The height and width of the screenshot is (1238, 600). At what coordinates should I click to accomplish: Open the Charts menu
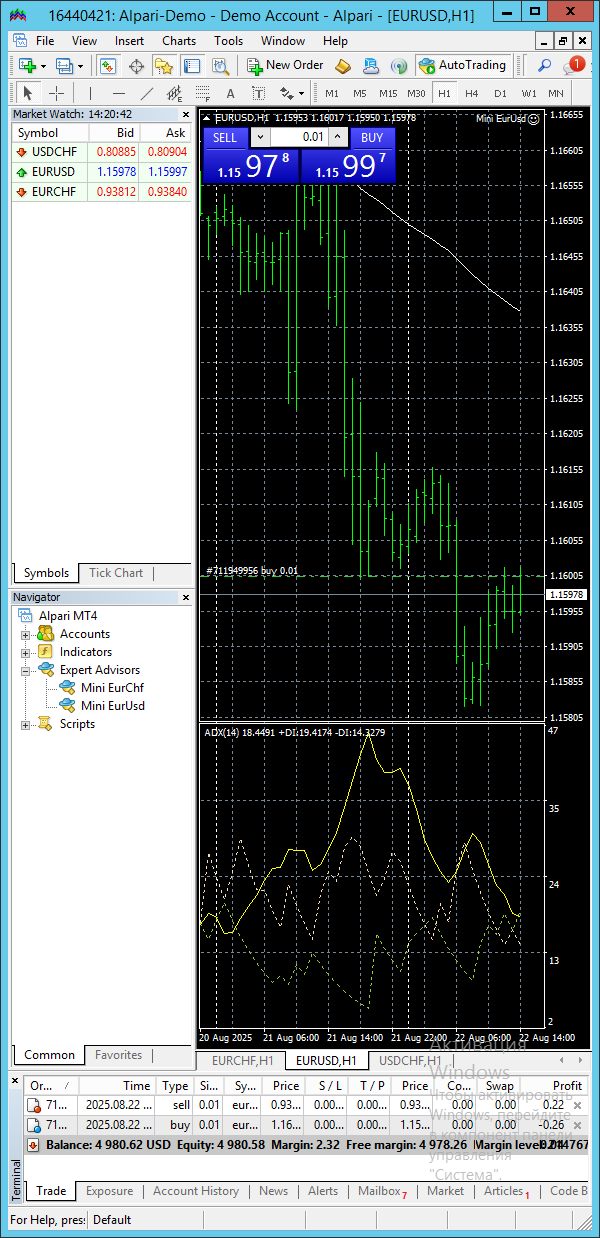tap(179, 41)
